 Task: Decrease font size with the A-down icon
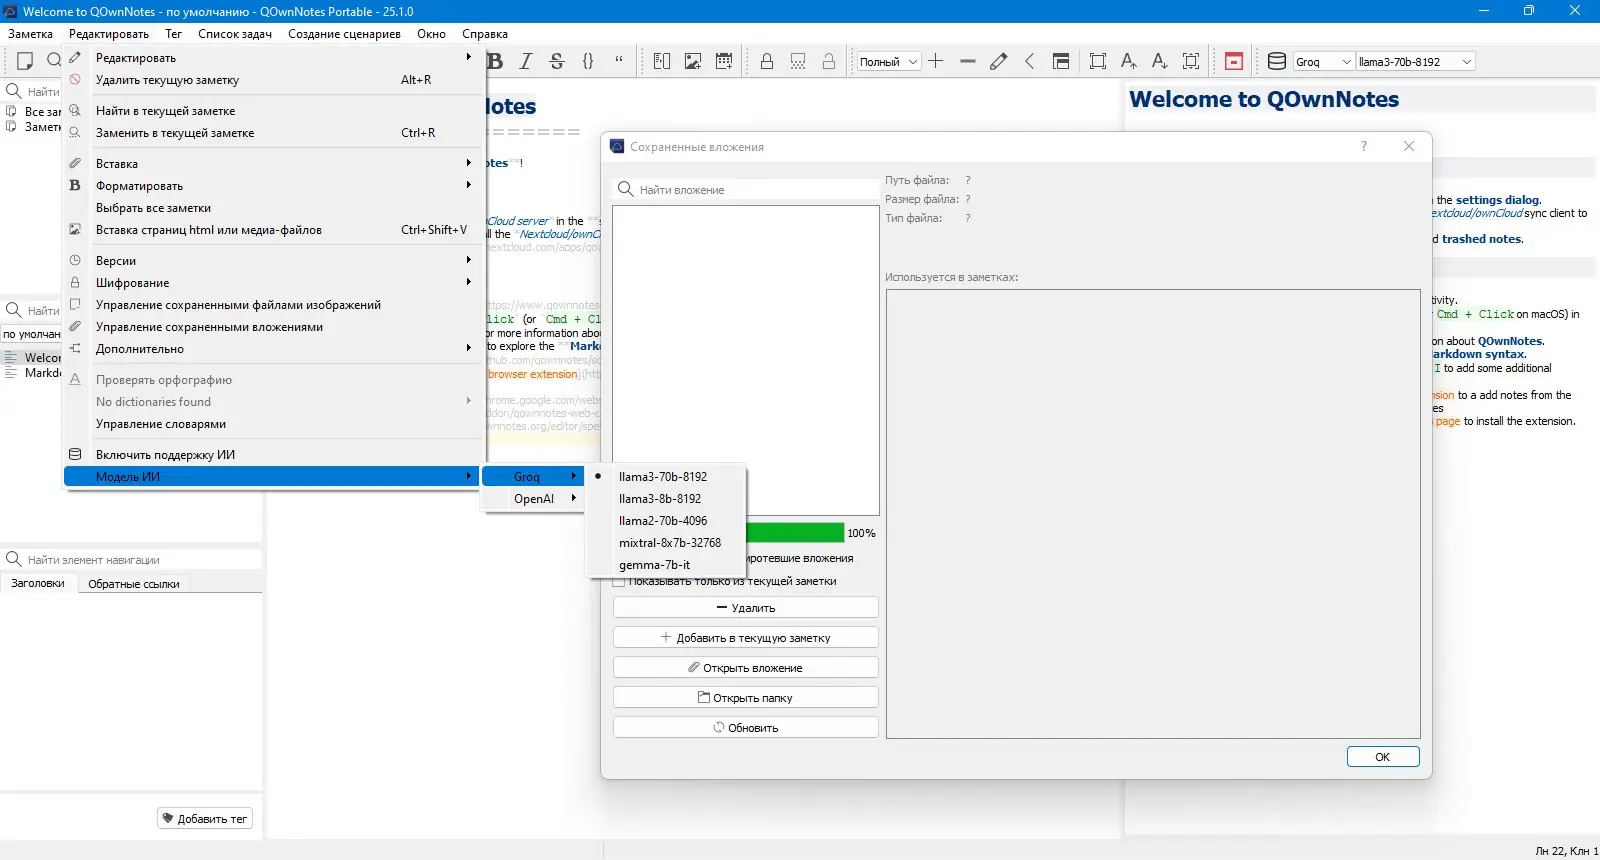click(x=1160, y=61)
